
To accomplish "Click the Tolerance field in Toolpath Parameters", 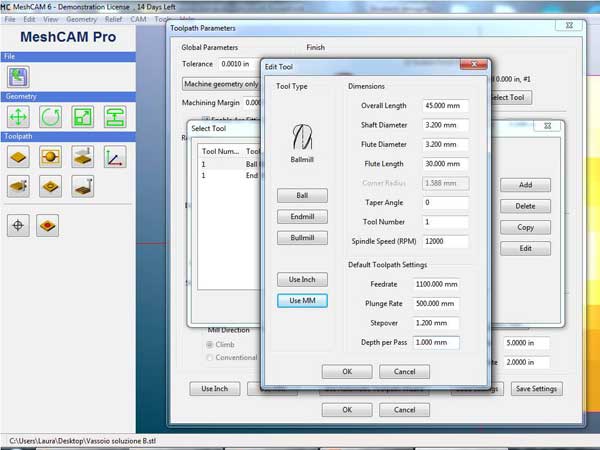I will point(240,64).
